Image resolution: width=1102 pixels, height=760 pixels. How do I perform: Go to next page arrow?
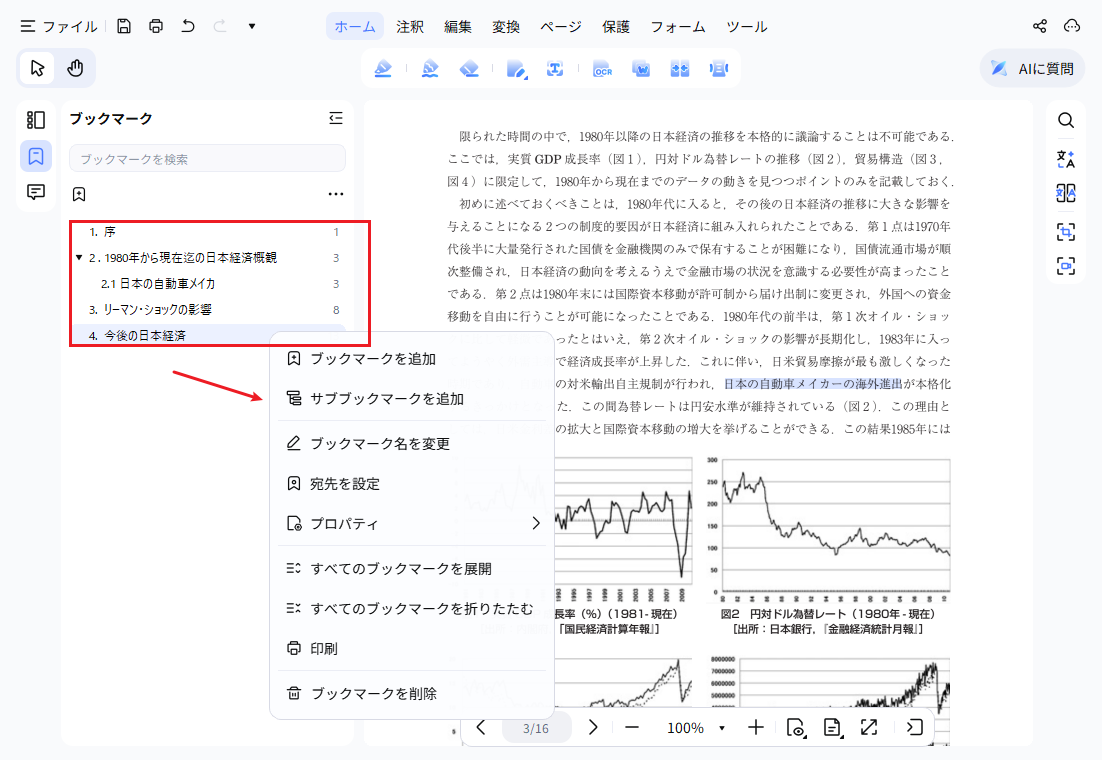[x=592, y=728]
